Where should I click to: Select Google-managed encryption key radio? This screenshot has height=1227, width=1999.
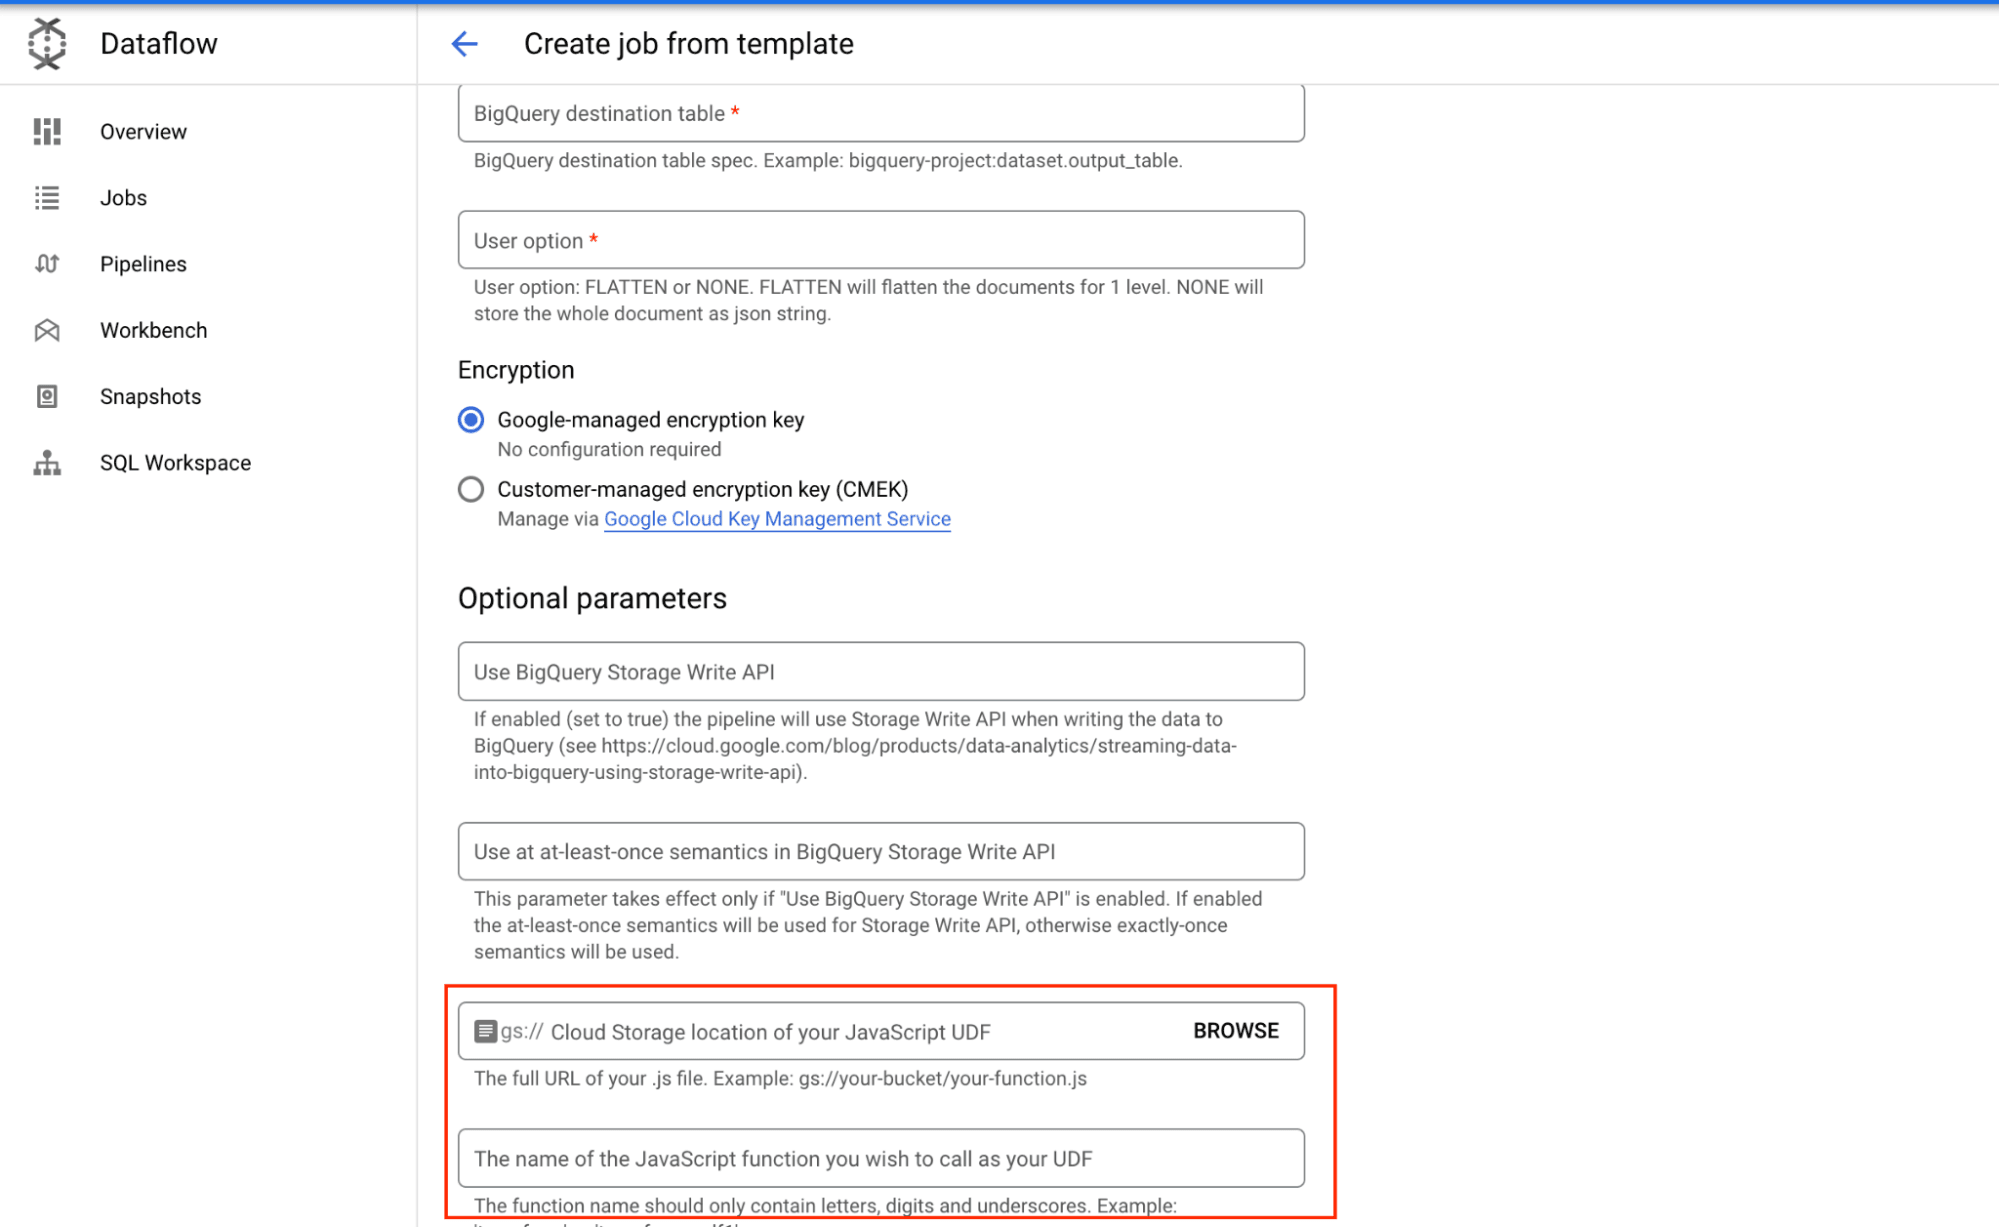pos(471,420)
